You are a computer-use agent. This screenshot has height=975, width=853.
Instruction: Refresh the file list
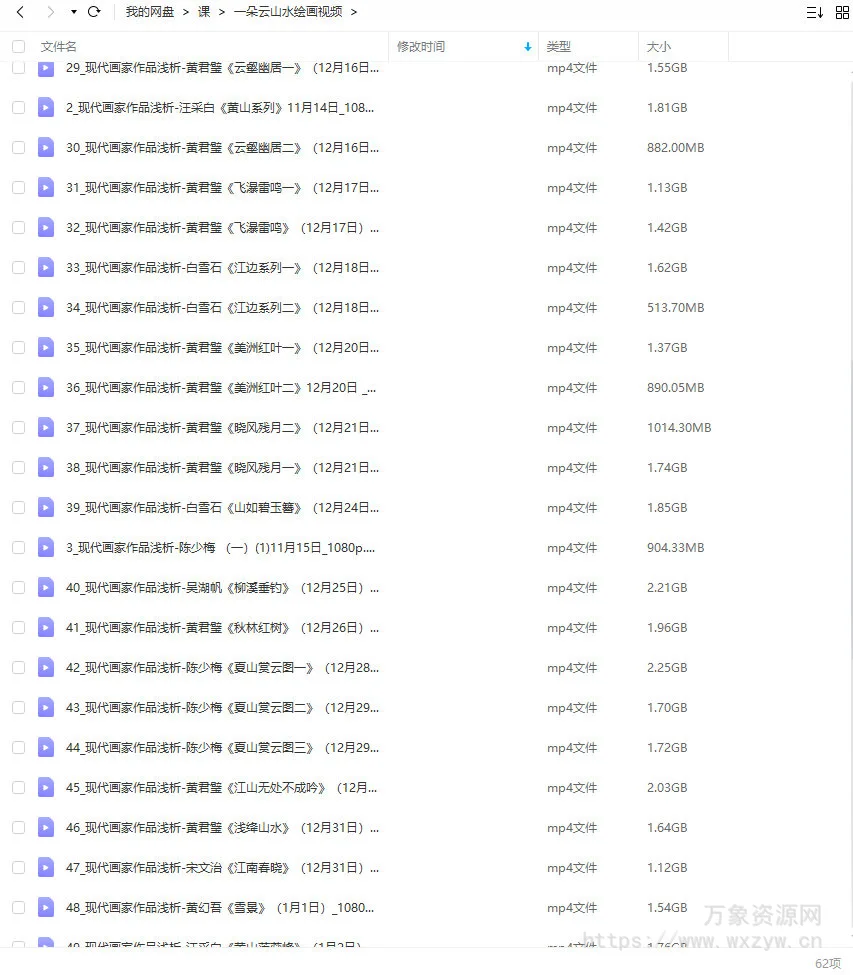point(94,12)
